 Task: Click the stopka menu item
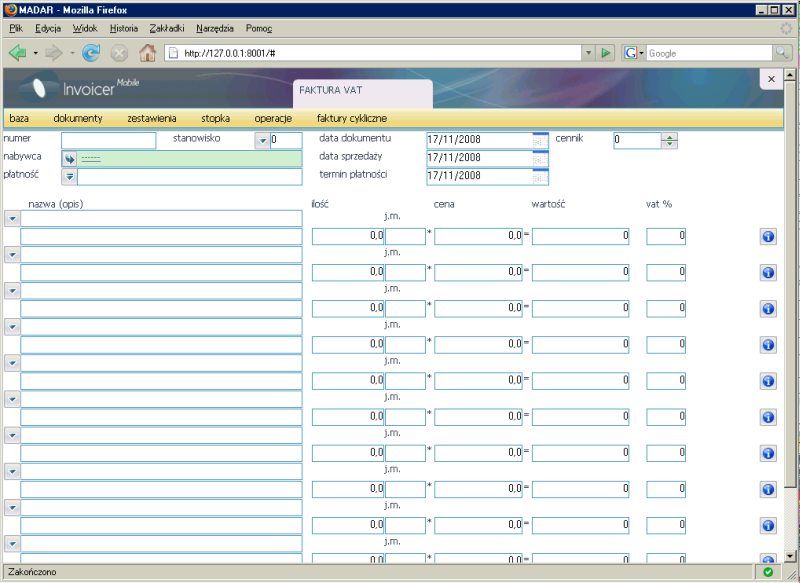point(215,118)
